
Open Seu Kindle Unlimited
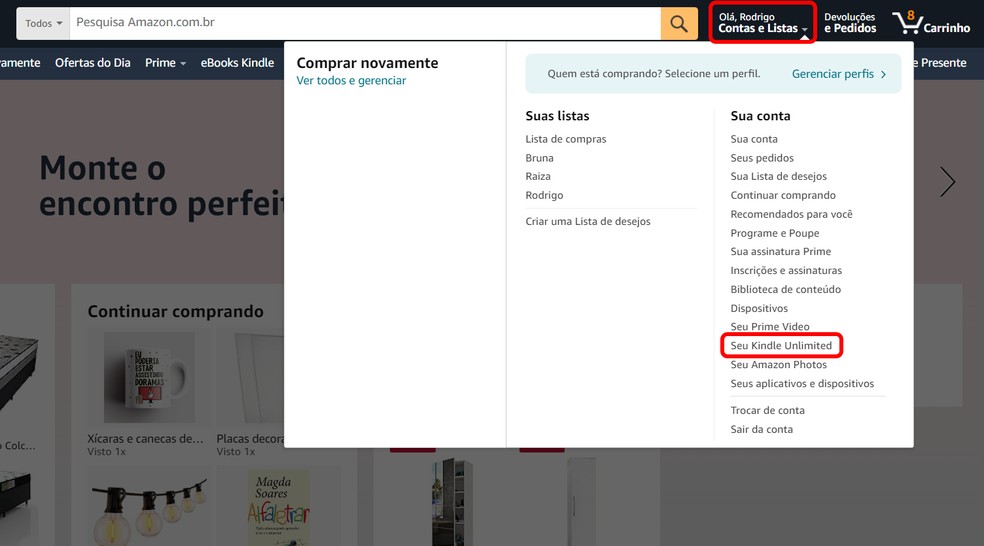[781, 346]
